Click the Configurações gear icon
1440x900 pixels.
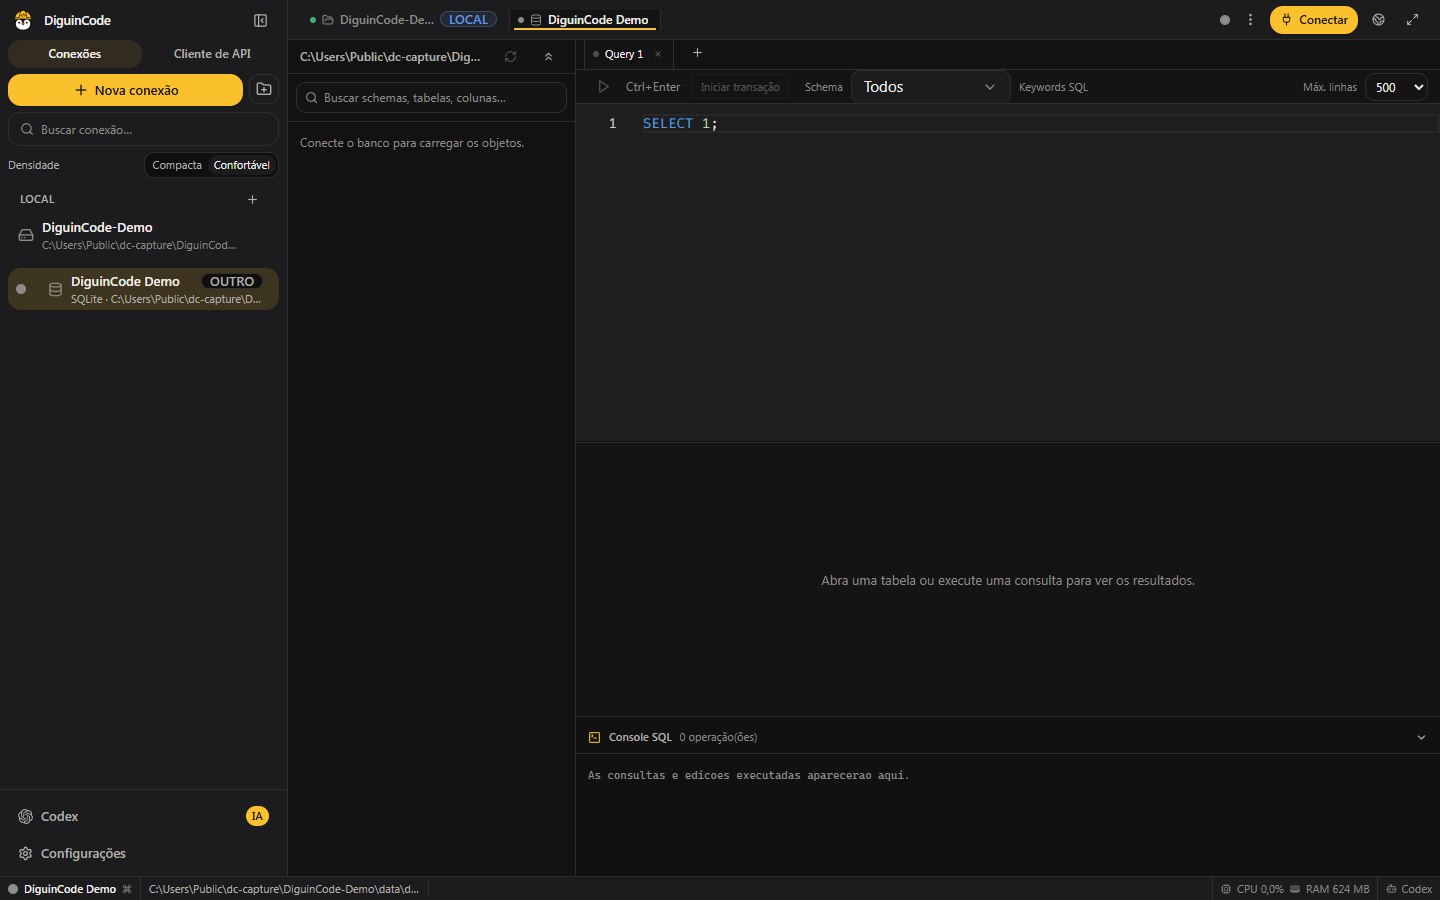pyautogui.click(x=26, y=853)
